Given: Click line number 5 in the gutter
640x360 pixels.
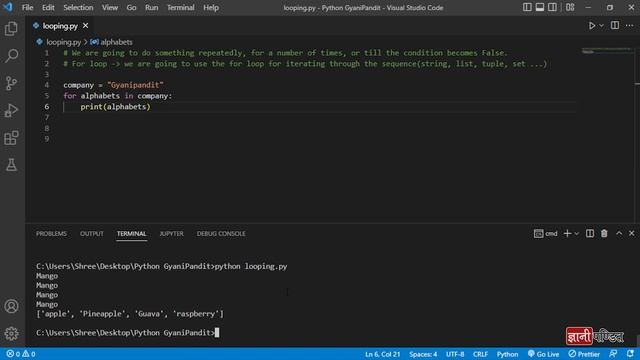Looking at the screenshot, I should [47, 96].
